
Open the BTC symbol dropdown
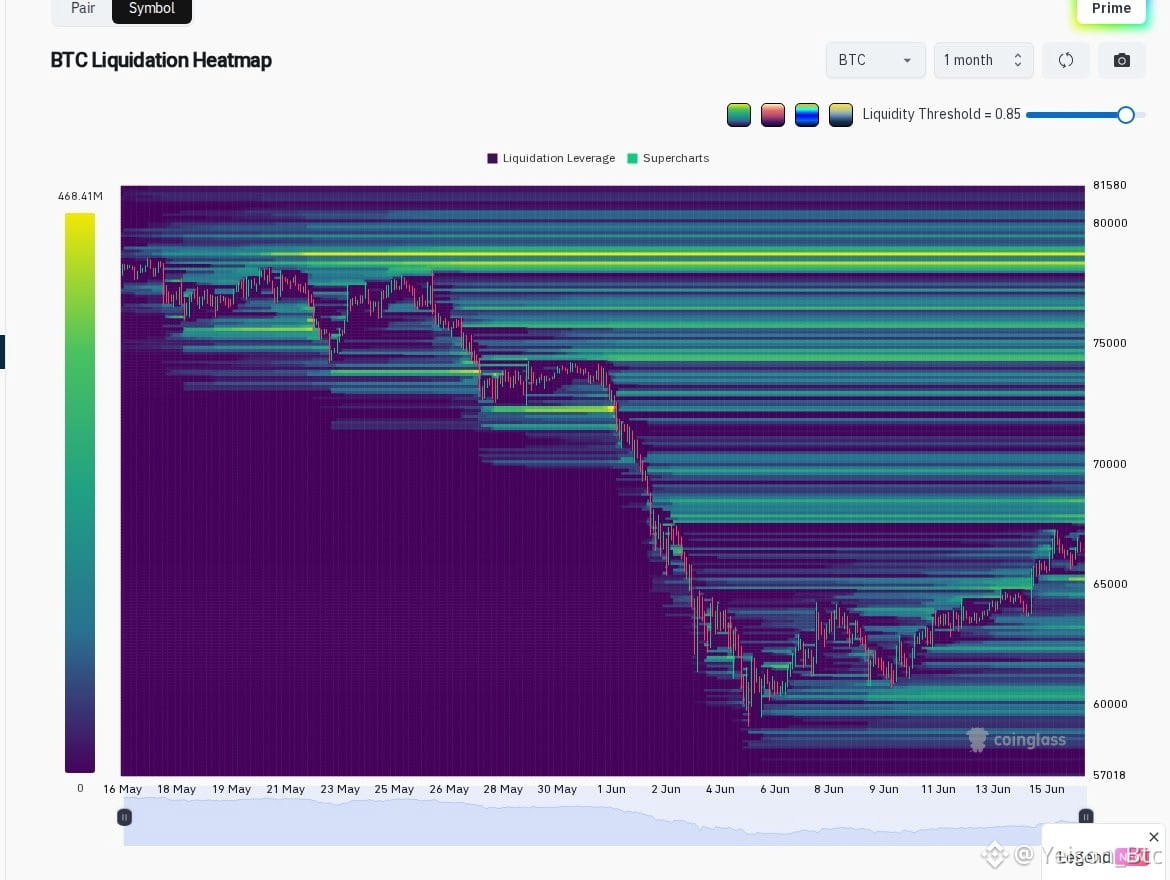point(875,60)
